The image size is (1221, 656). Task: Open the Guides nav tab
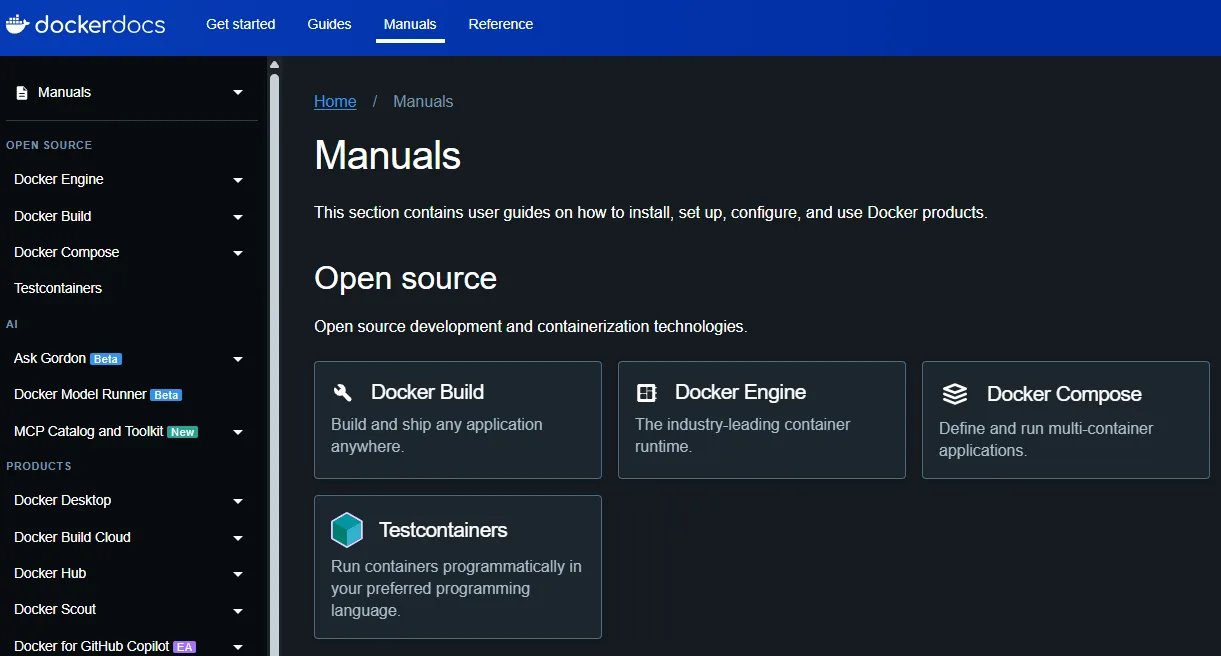click(329, 24)
